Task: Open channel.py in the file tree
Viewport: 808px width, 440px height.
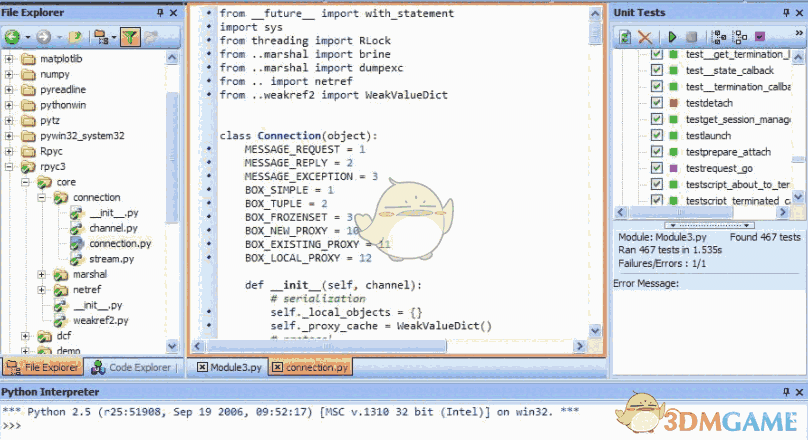Action: tap(113, 228)
